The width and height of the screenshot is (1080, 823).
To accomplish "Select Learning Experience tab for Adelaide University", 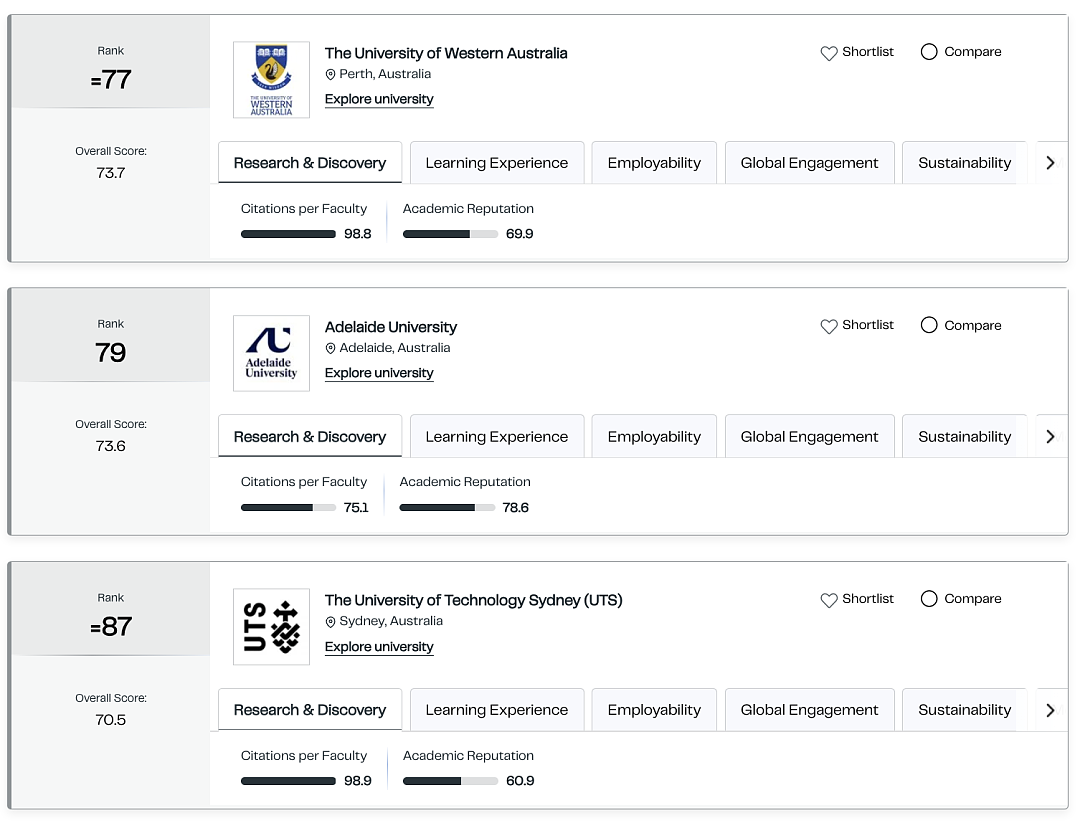I will (x=497, y=436).
